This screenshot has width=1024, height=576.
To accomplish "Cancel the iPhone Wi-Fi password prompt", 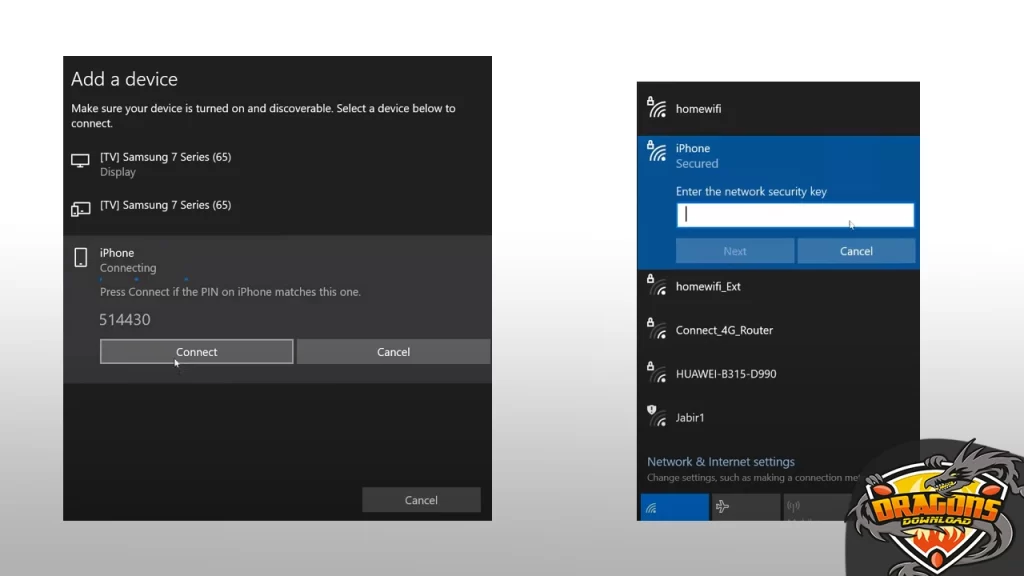I will click(856, 251).
